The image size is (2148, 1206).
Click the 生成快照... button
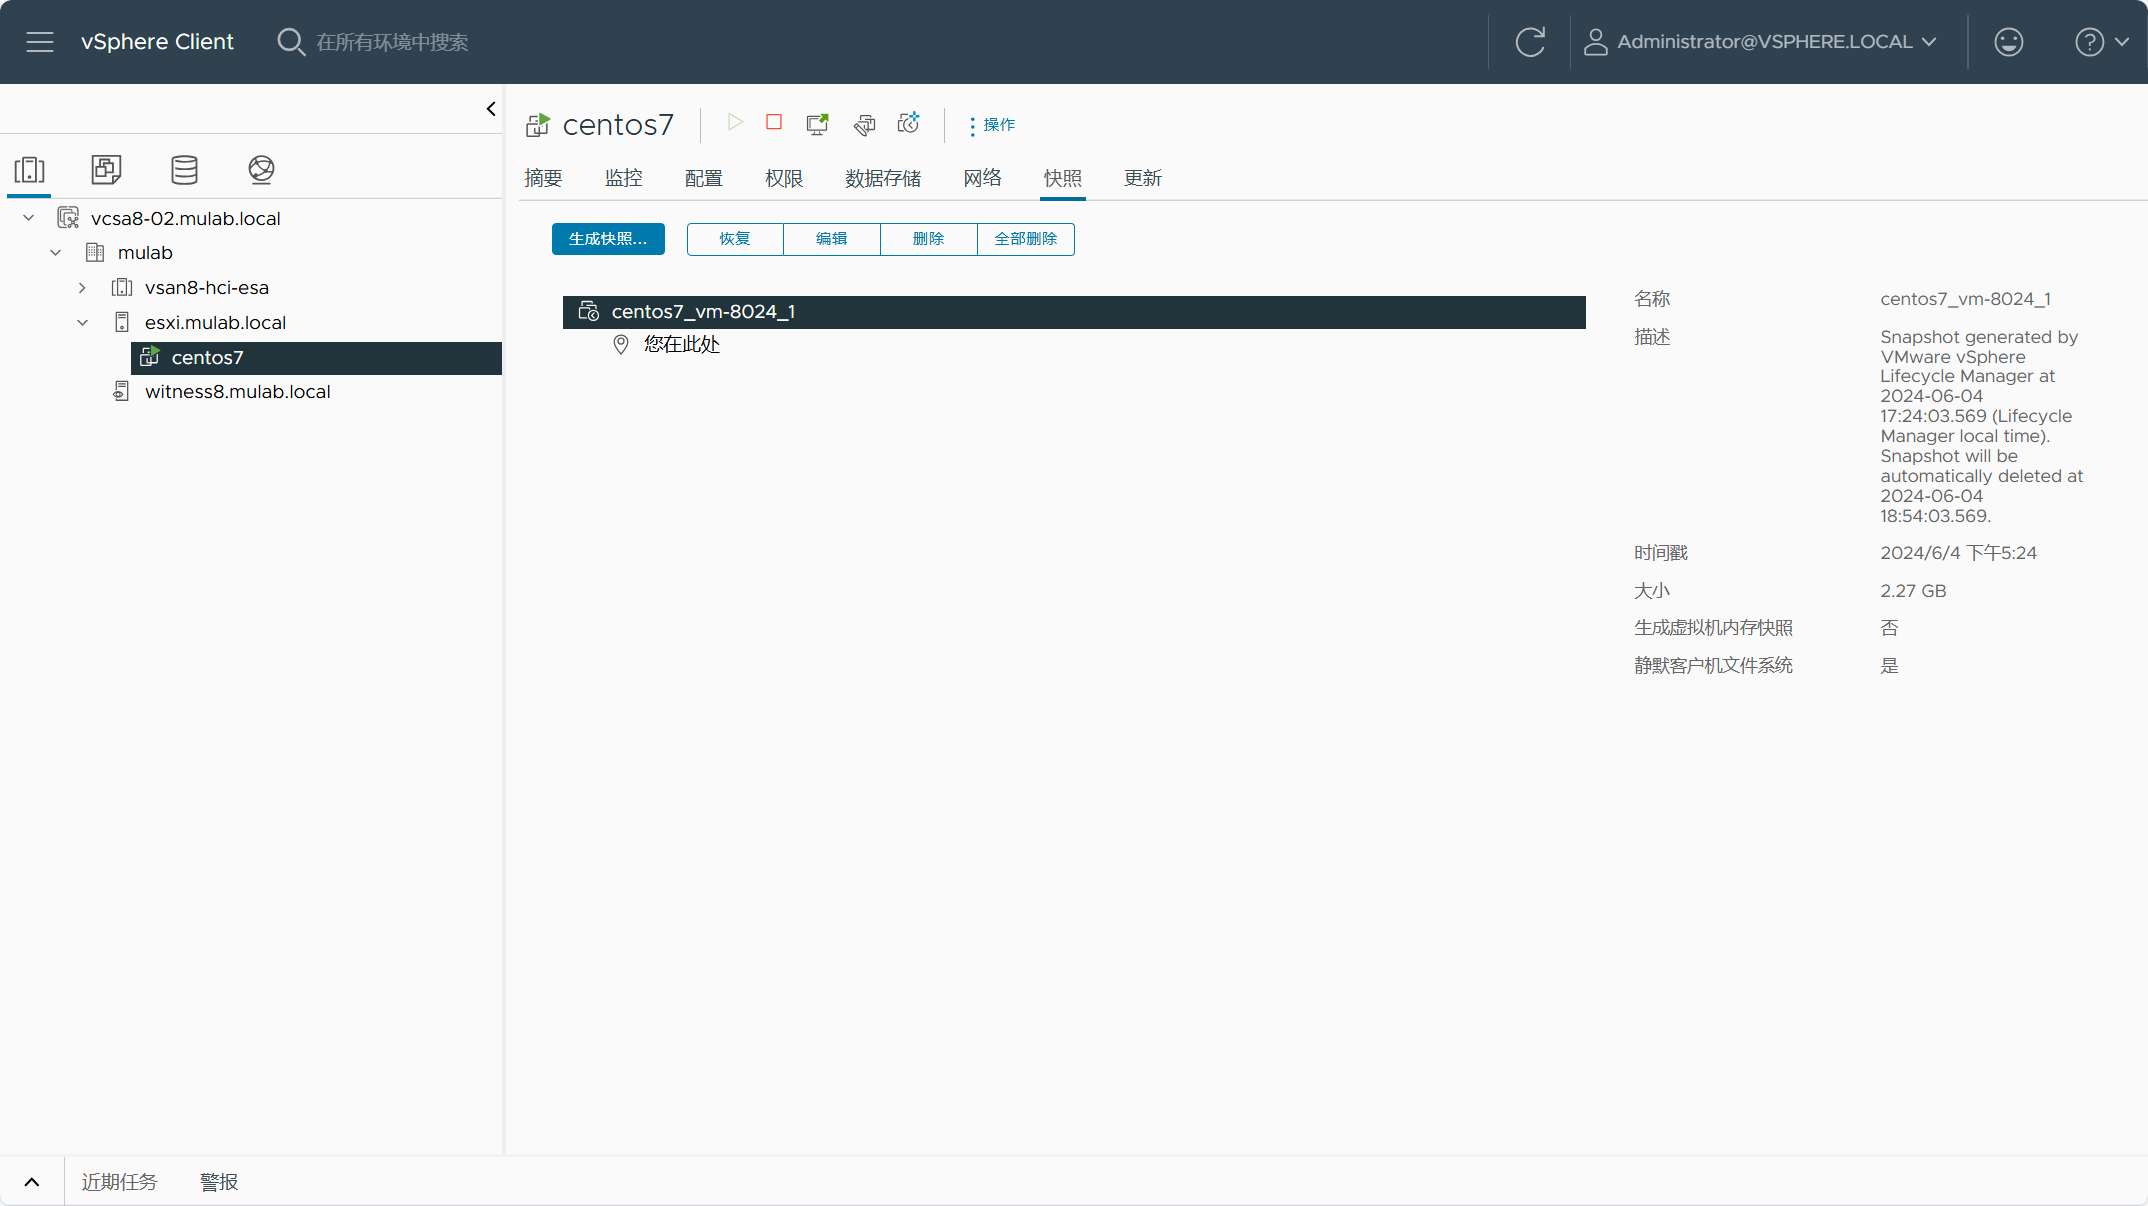tap(608, 239)
